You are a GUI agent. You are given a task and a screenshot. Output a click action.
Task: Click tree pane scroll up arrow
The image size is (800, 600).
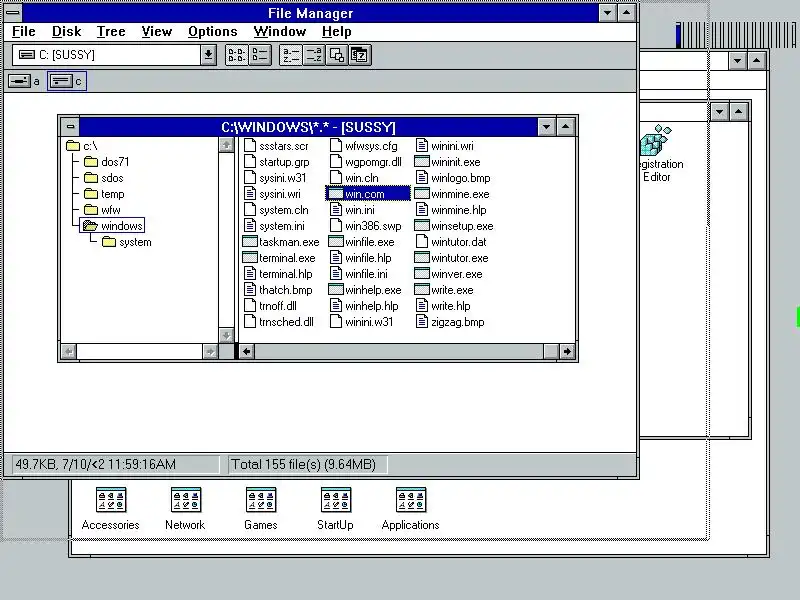pyautogui.click(x=226, y=145)
